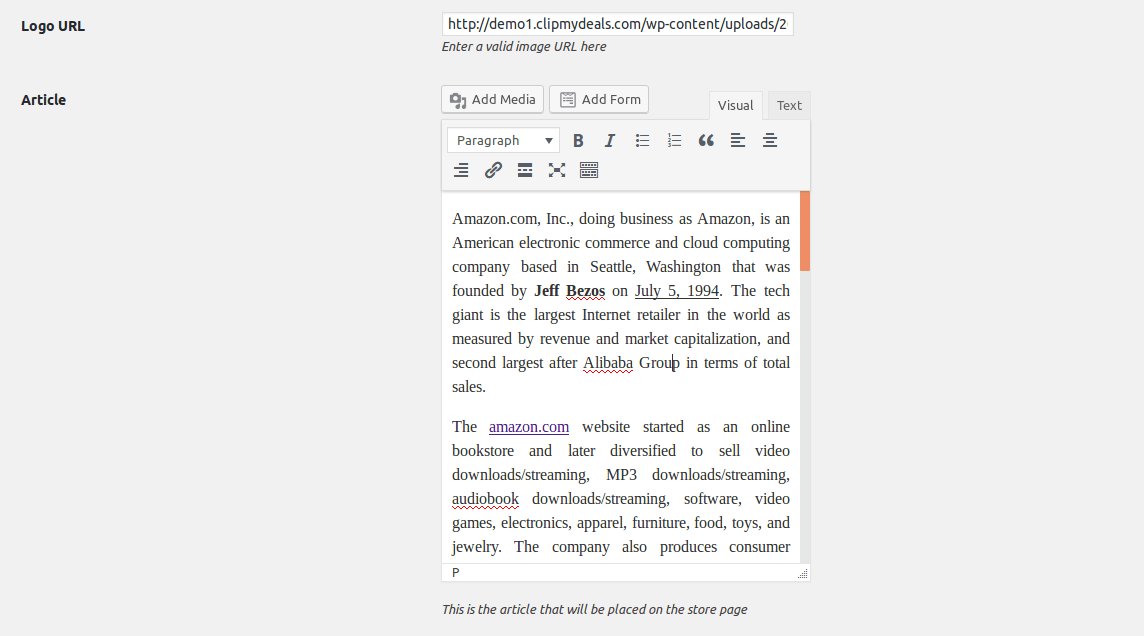
Task: Insert a numbered list
Action: tap(674, 141)
